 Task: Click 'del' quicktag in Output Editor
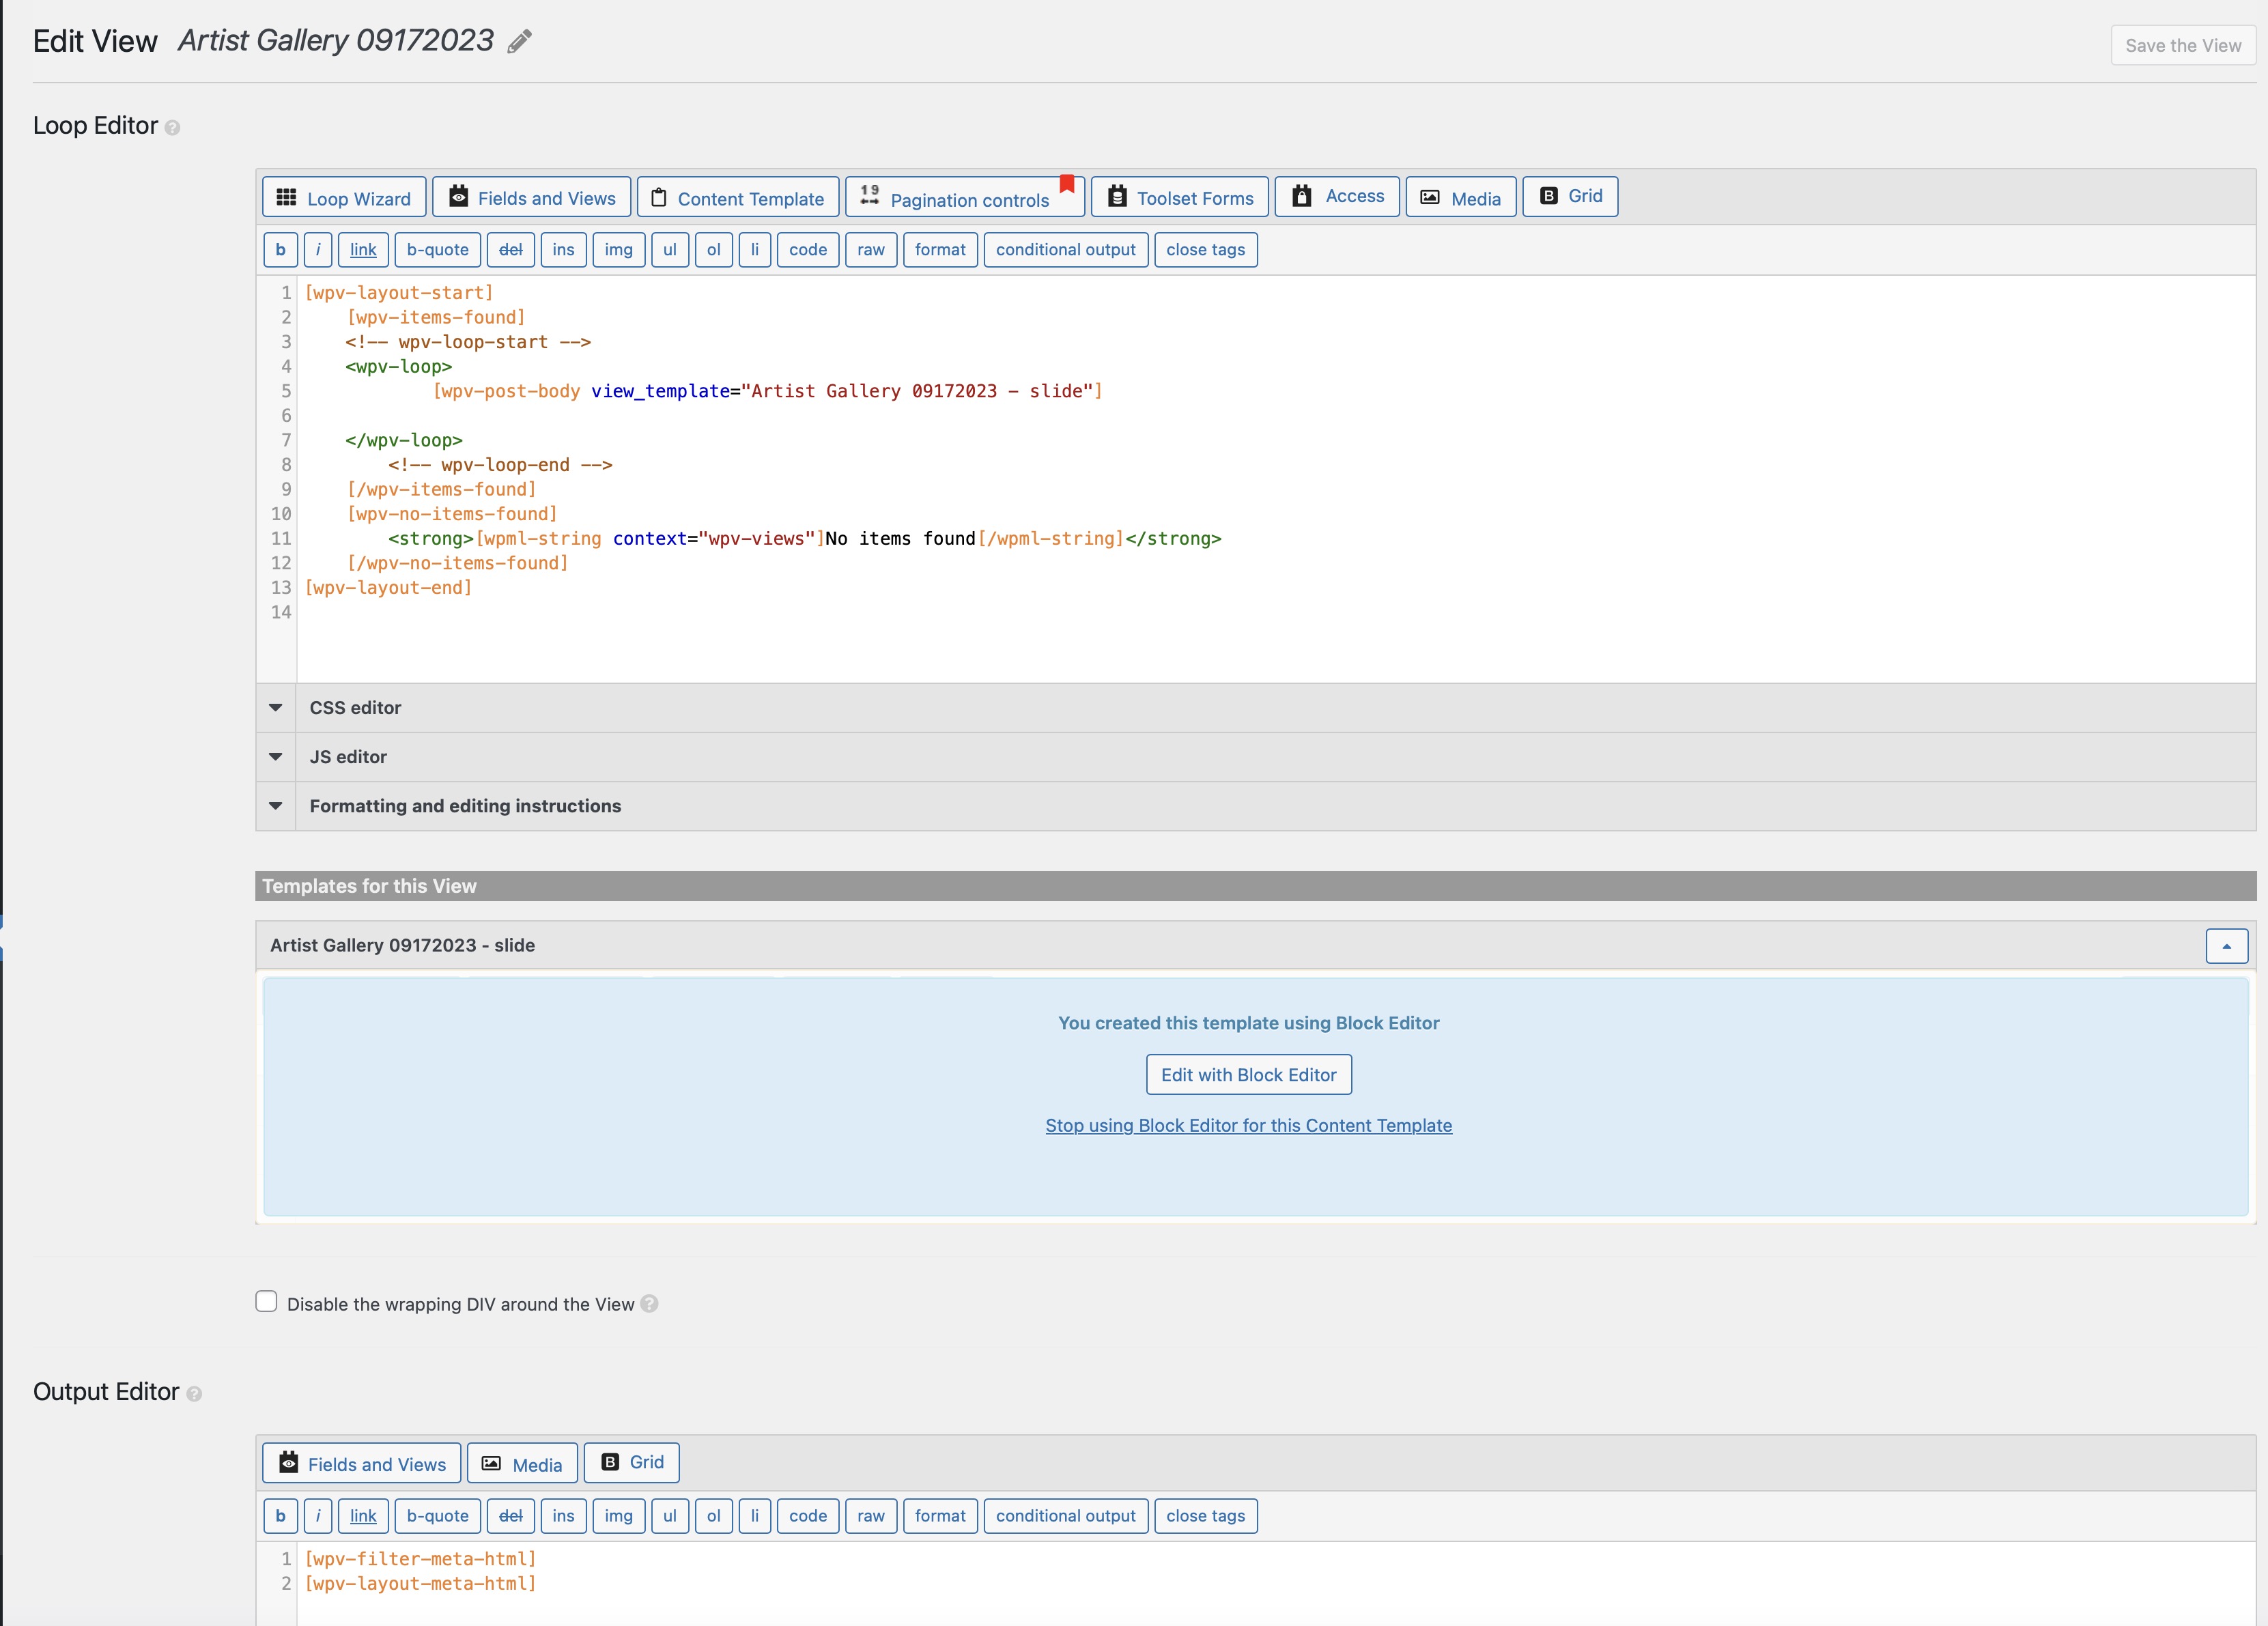click(511, 1516)
